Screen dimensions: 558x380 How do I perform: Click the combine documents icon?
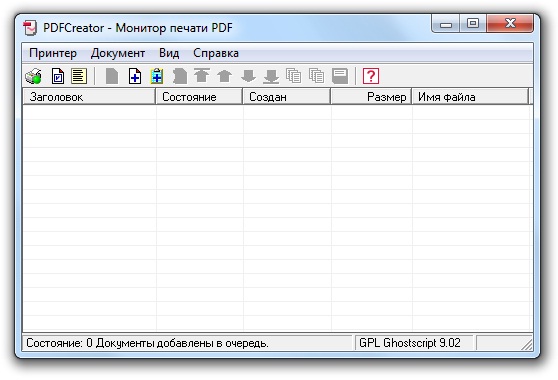point(294,76)
